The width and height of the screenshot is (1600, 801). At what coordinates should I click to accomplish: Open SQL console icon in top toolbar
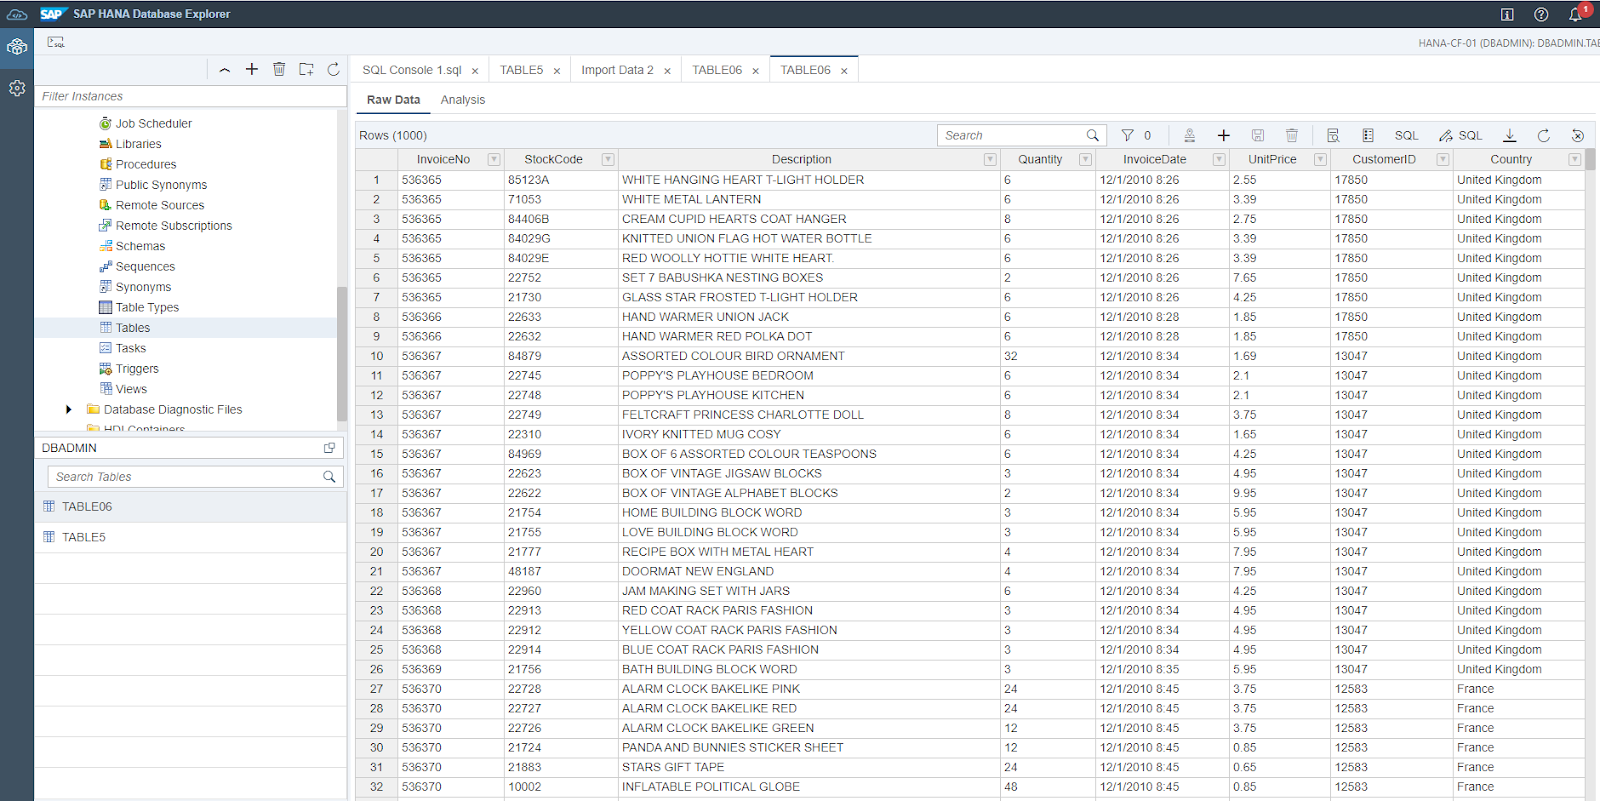pyautogui.click(x=56, y=42)
